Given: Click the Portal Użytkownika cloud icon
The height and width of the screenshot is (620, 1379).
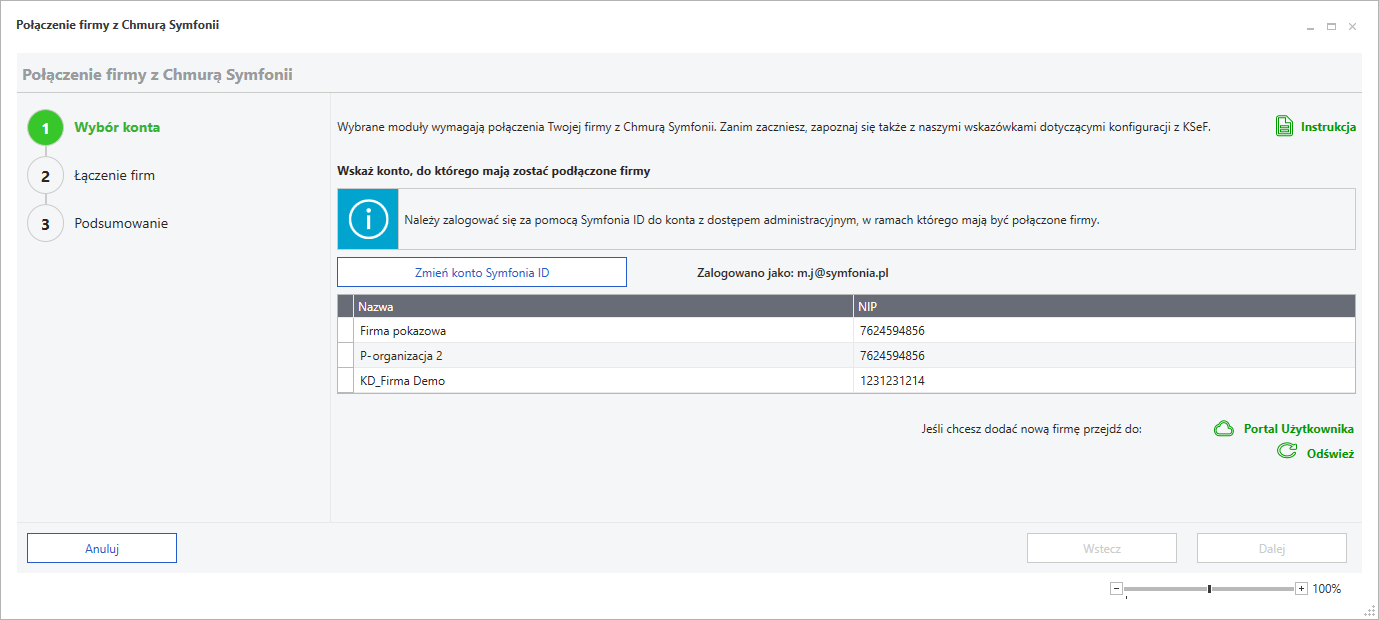Looking at the screenshot, I should [1224, 429].
